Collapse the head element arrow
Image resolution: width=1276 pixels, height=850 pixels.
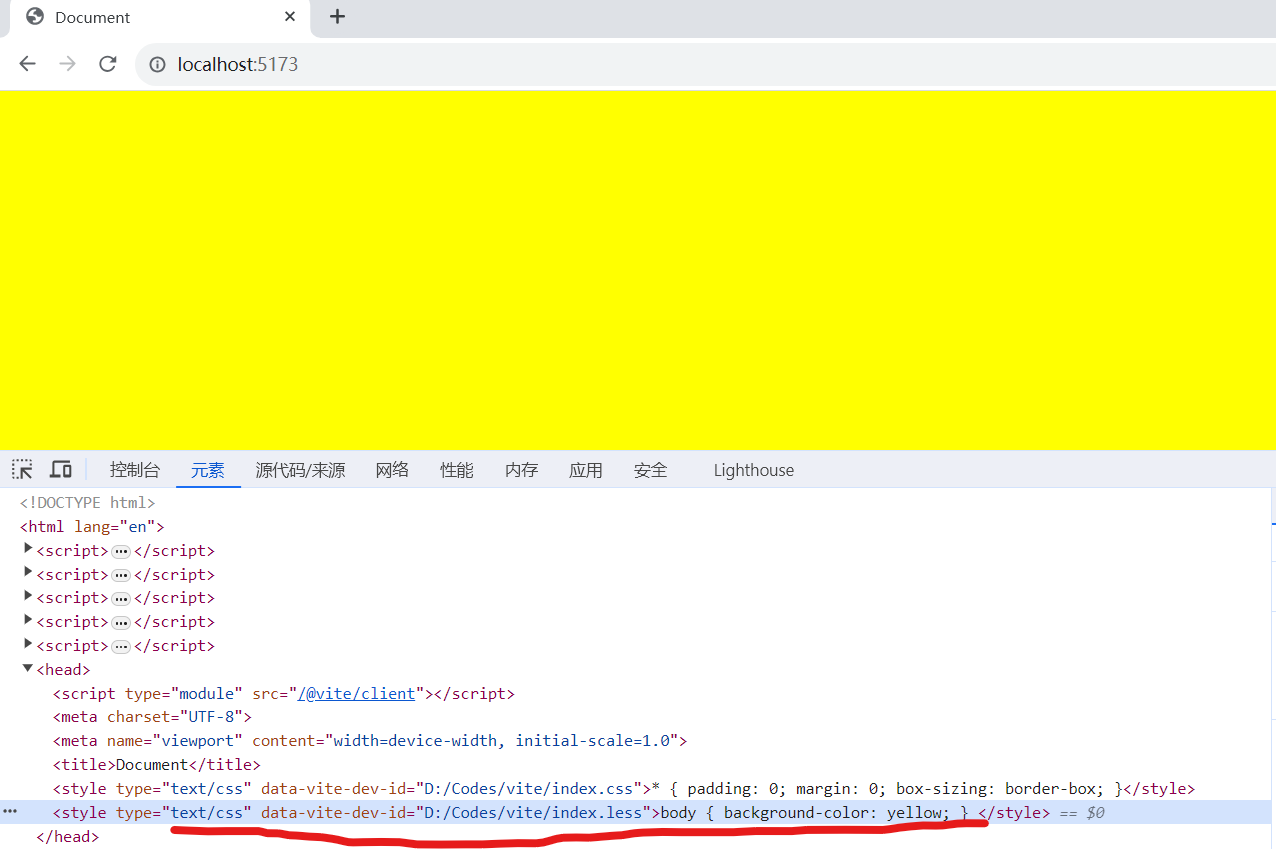pyautogui.click(x=28, y=668)
